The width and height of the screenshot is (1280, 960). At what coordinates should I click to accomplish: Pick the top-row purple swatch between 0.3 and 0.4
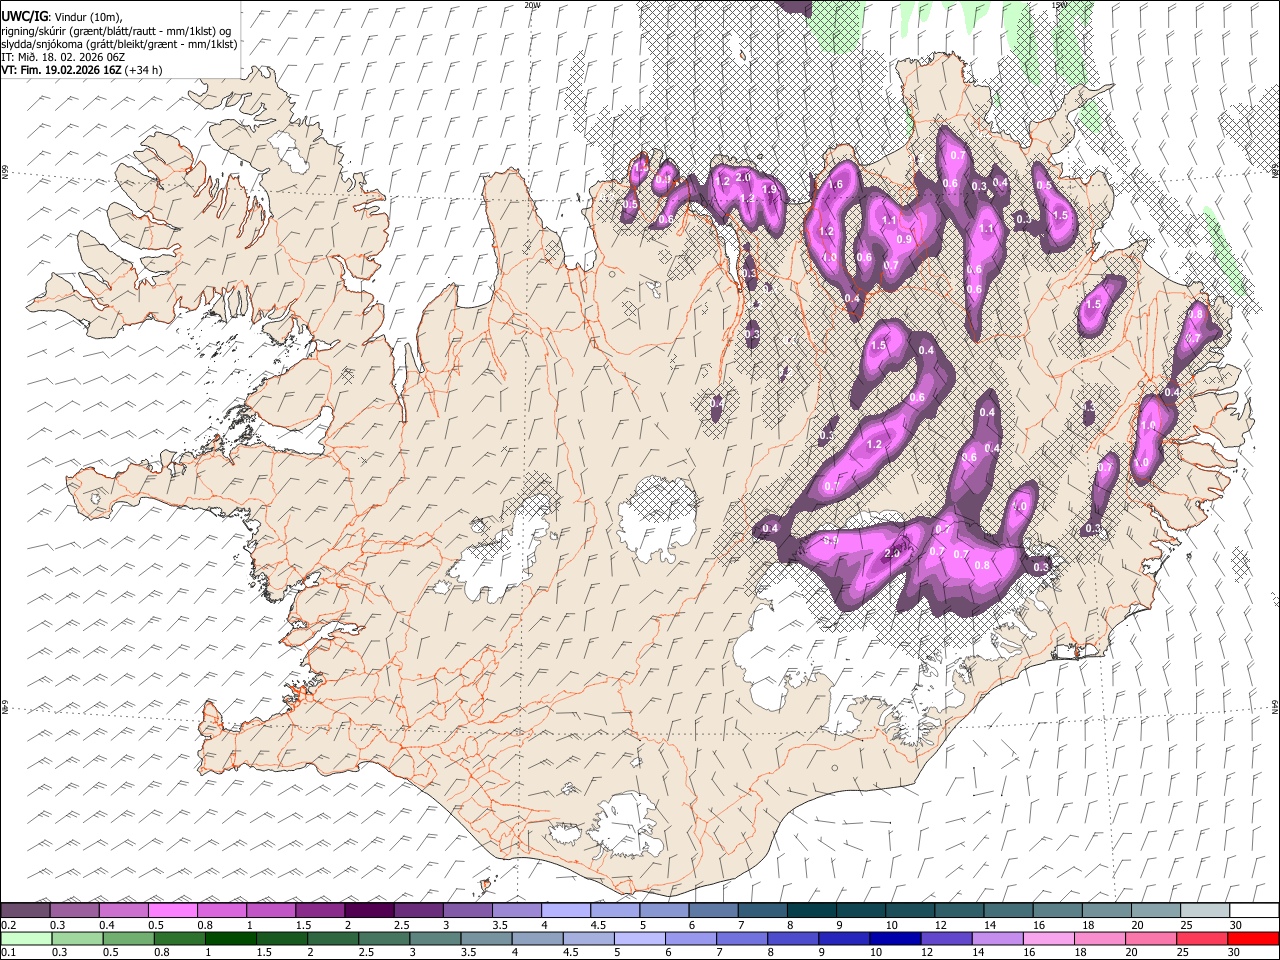75,910
